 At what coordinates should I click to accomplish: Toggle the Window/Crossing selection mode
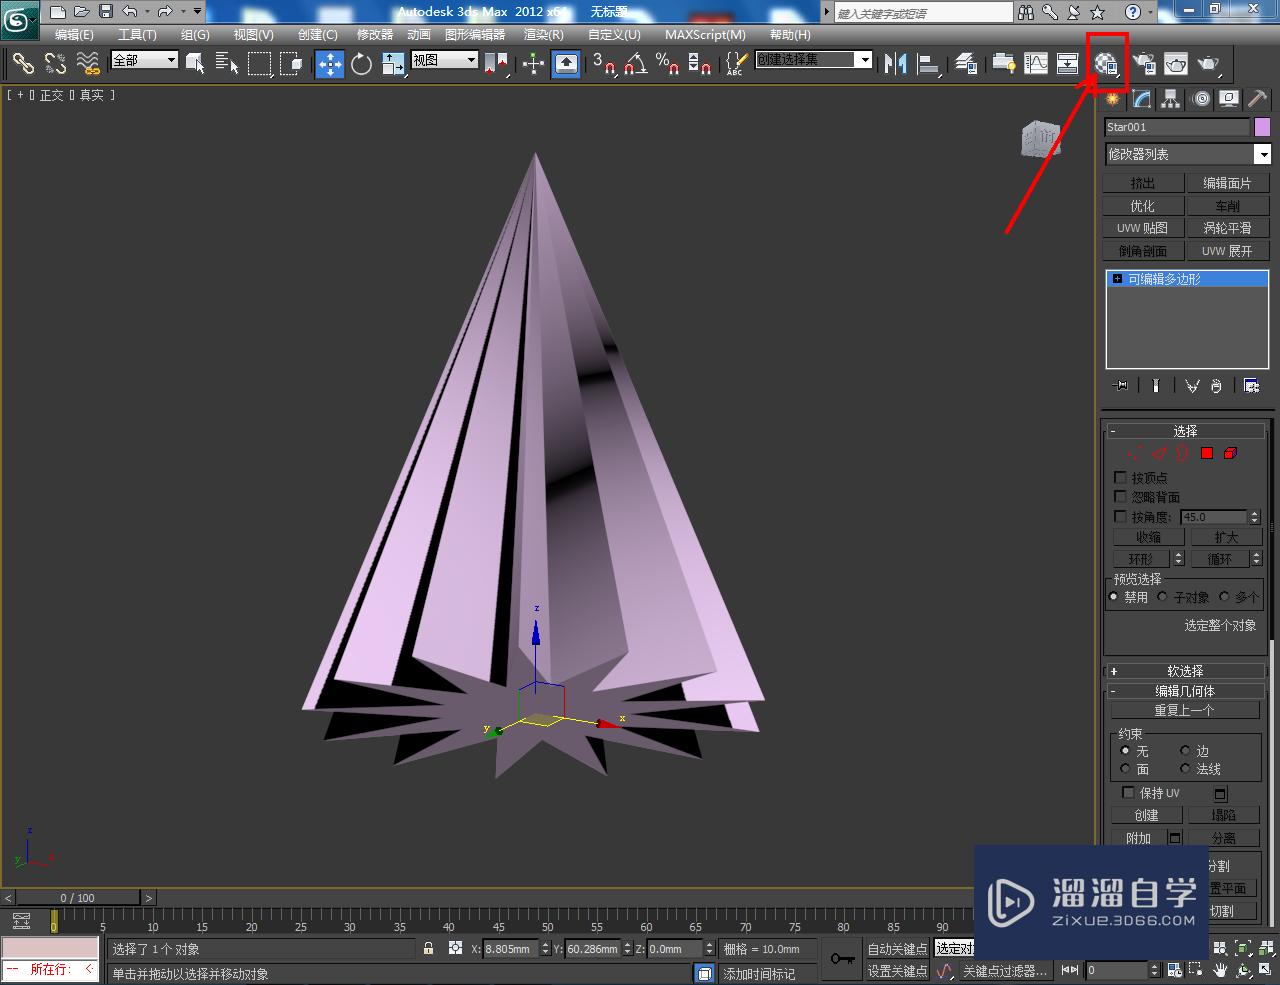[x=291, y=64]
